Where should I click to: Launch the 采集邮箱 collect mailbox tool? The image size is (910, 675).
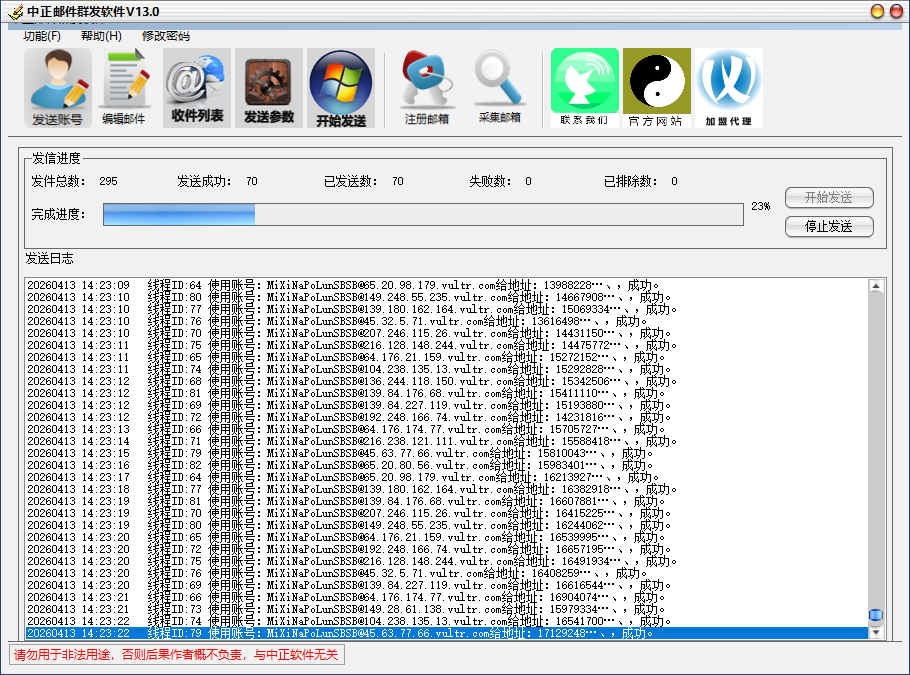click(x=499, y=88)
